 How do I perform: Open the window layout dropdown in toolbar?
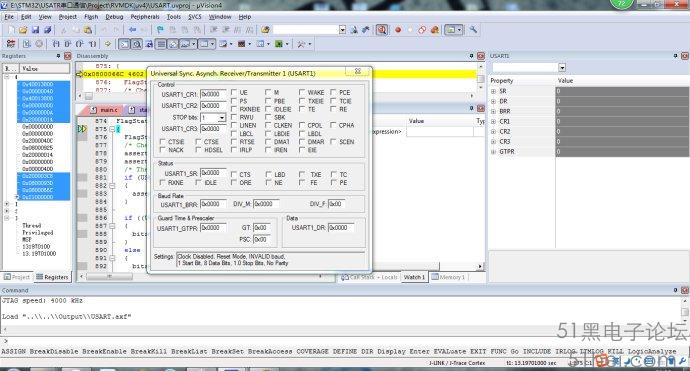[x=459, y=30]
